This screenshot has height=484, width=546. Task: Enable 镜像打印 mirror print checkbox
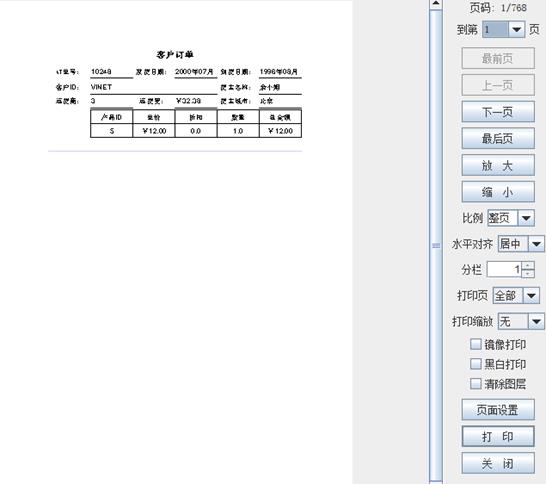[x=475, y=344]
